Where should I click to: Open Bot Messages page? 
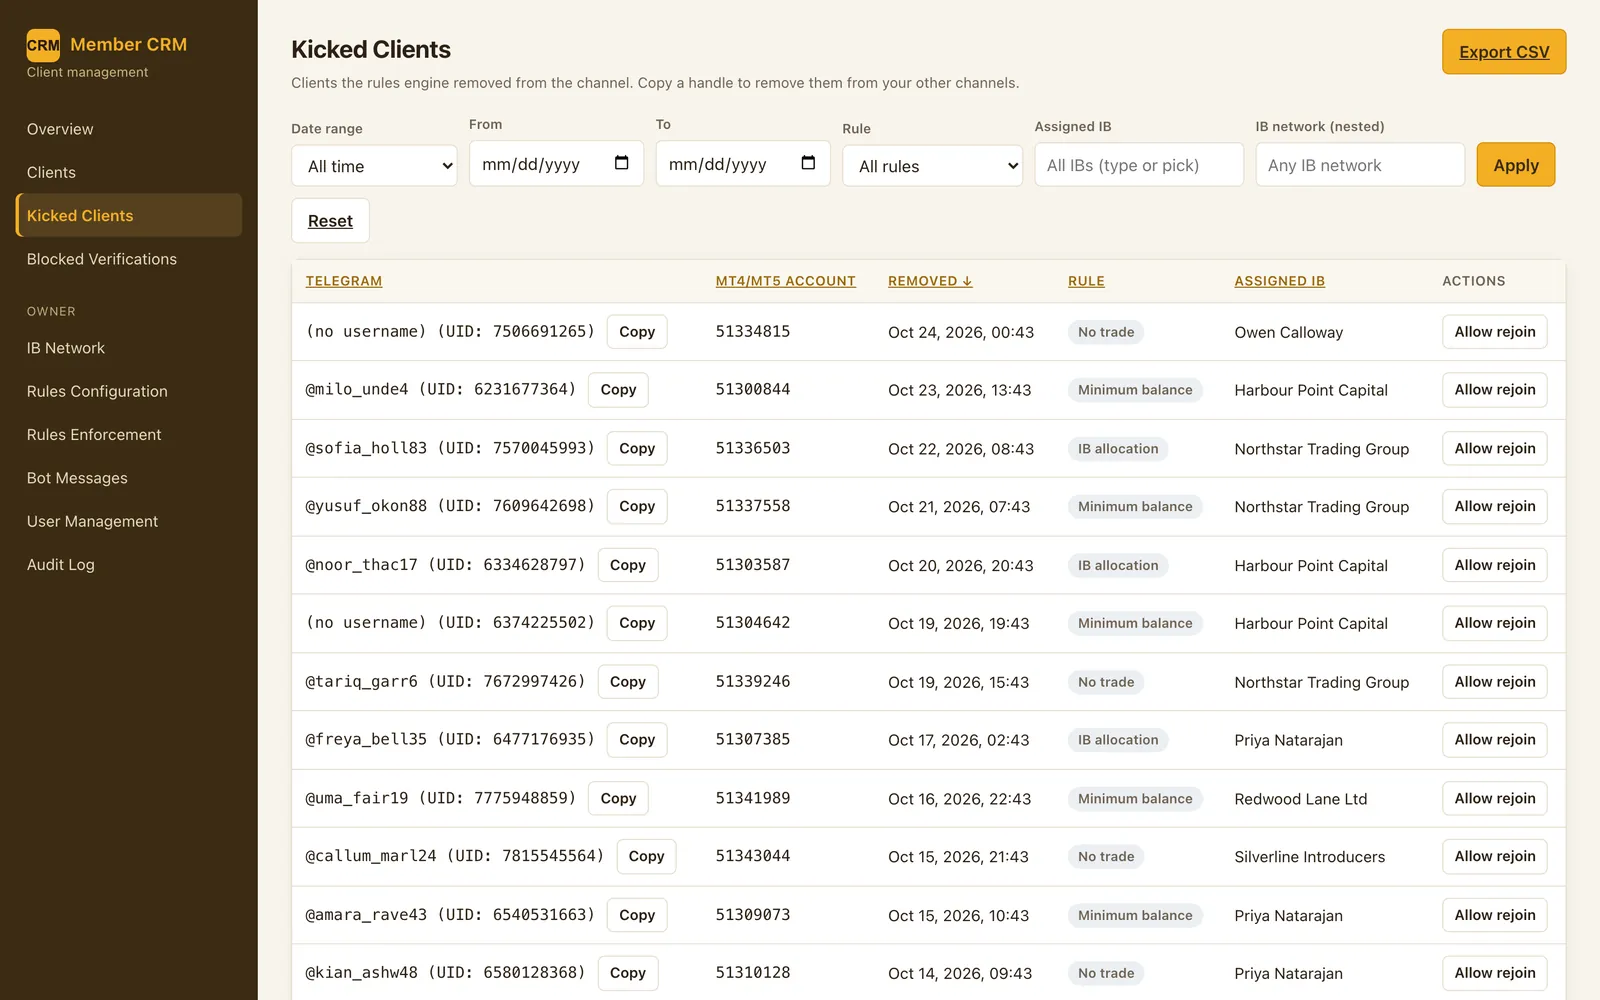129,478
